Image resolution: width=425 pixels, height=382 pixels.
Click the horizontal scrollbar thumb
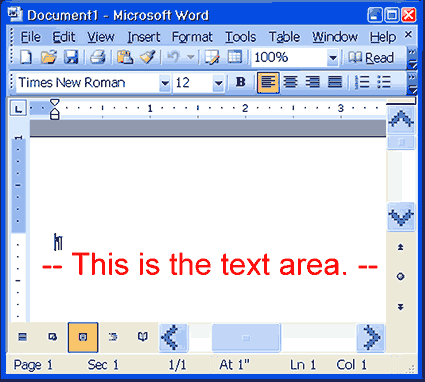tap(246, 338)
